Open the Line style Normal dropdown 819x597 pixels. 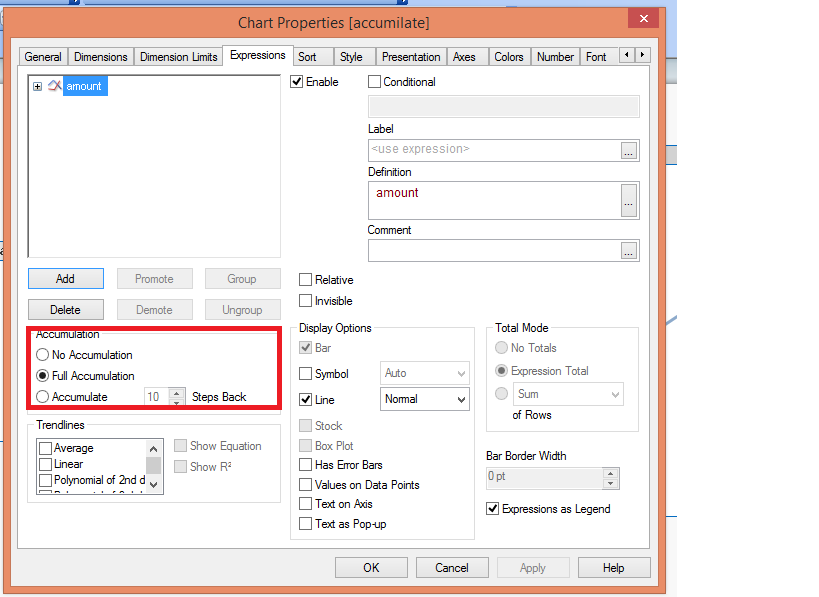point(425,399)
